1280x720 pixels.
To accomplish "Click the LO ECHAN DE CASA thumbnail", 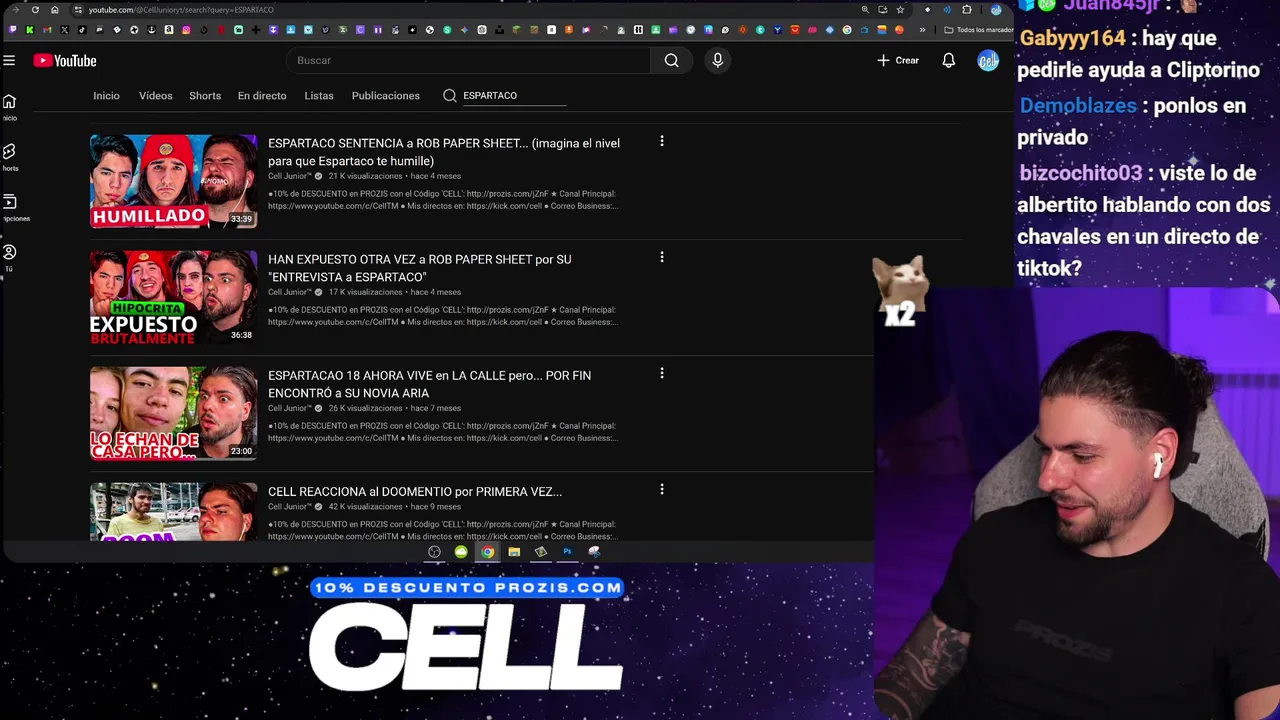I will click(174, 413).
